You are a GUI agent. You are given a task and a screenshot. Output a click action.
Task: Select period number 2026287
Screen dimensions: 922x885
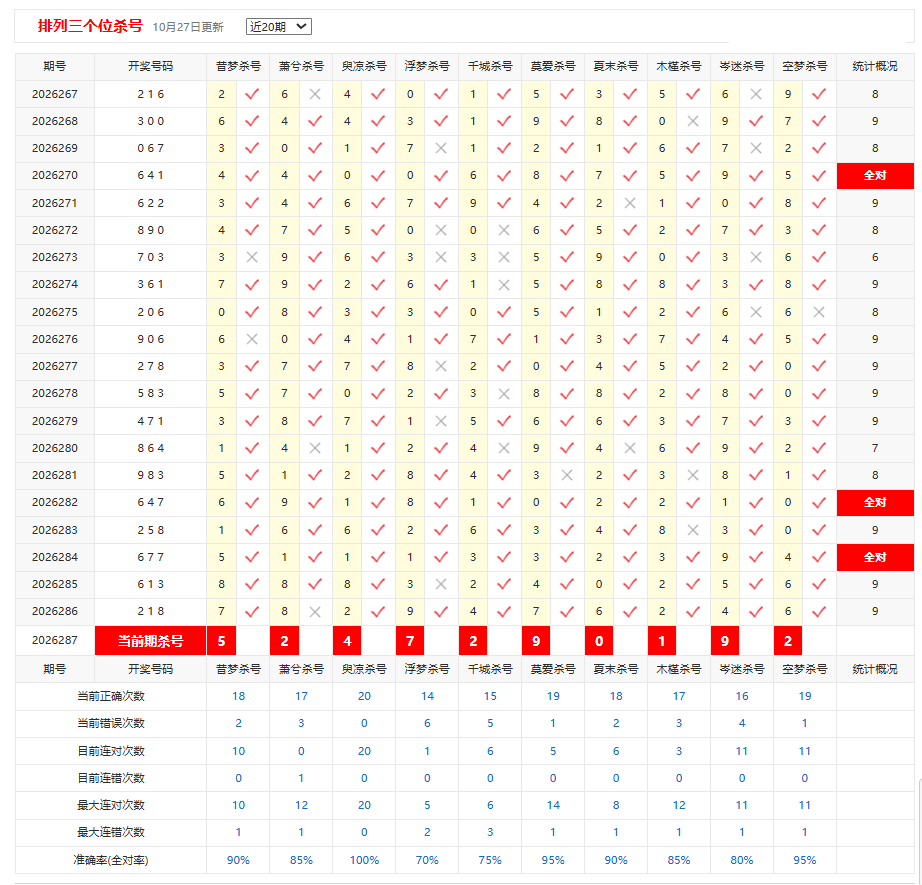(55, 640)
